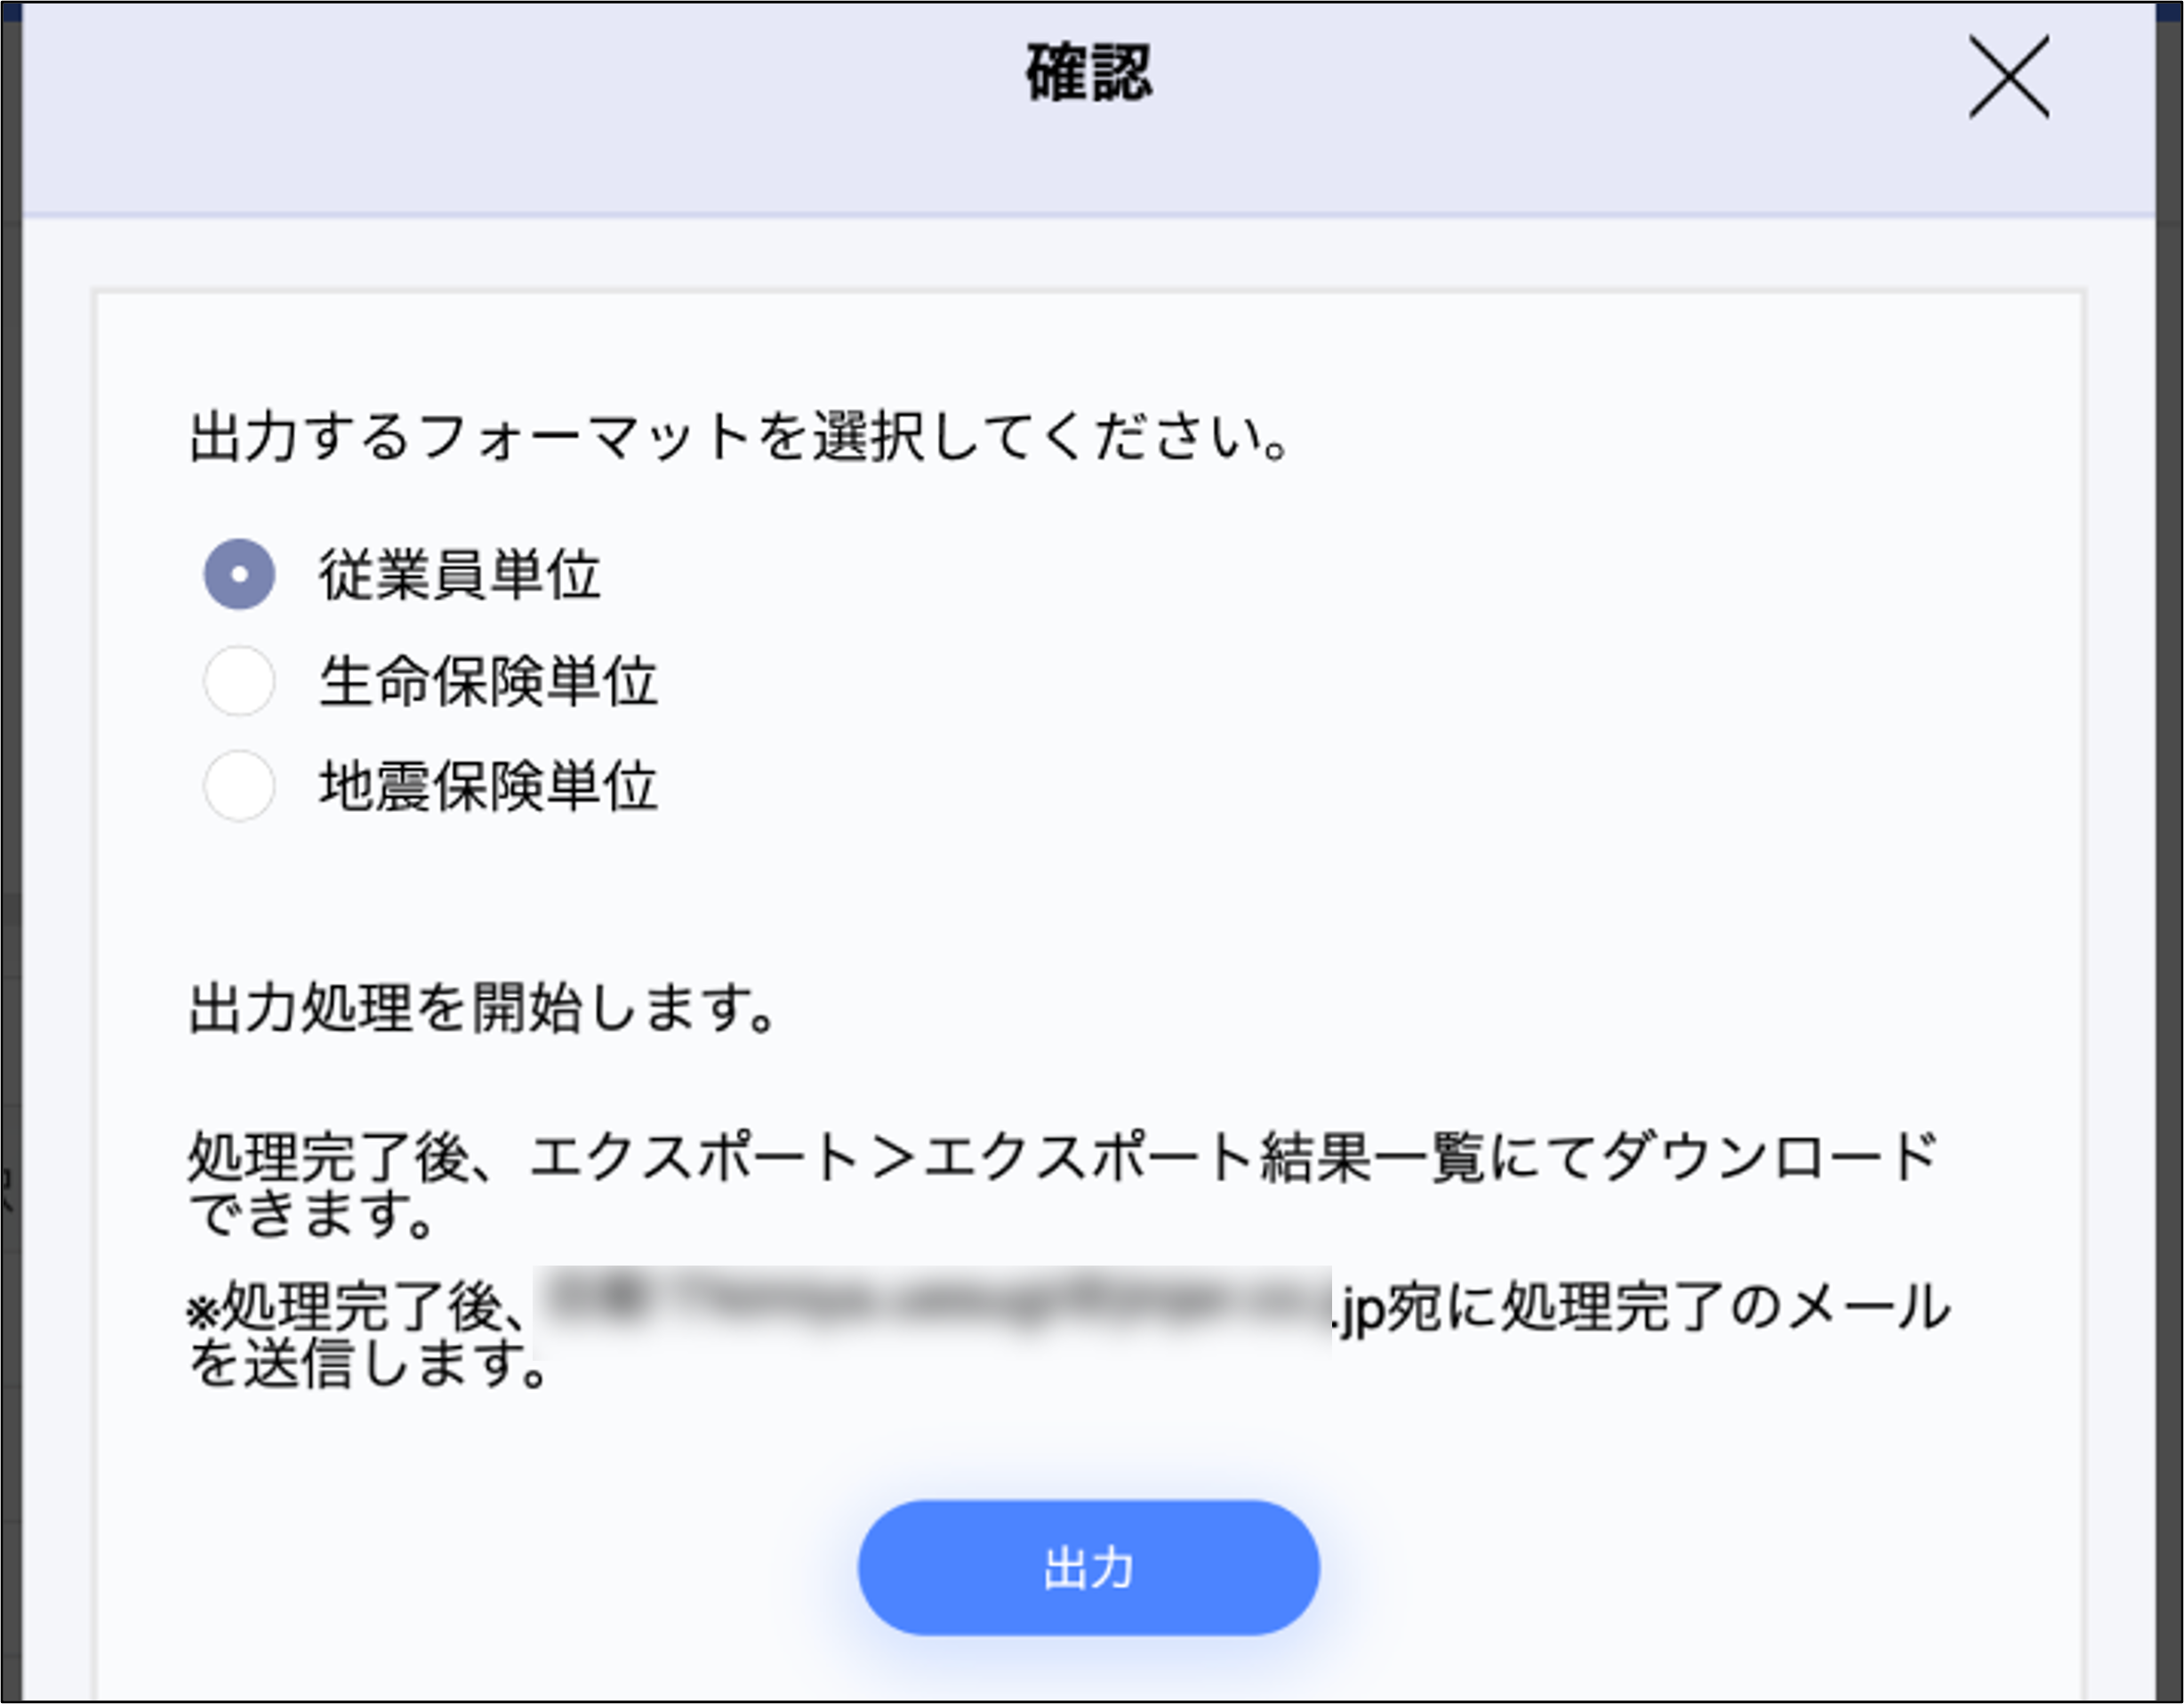Select the 従業員単位 radio button
Image resolution: width=2184 pixels, height=1704 pixels.
(239, 574)
